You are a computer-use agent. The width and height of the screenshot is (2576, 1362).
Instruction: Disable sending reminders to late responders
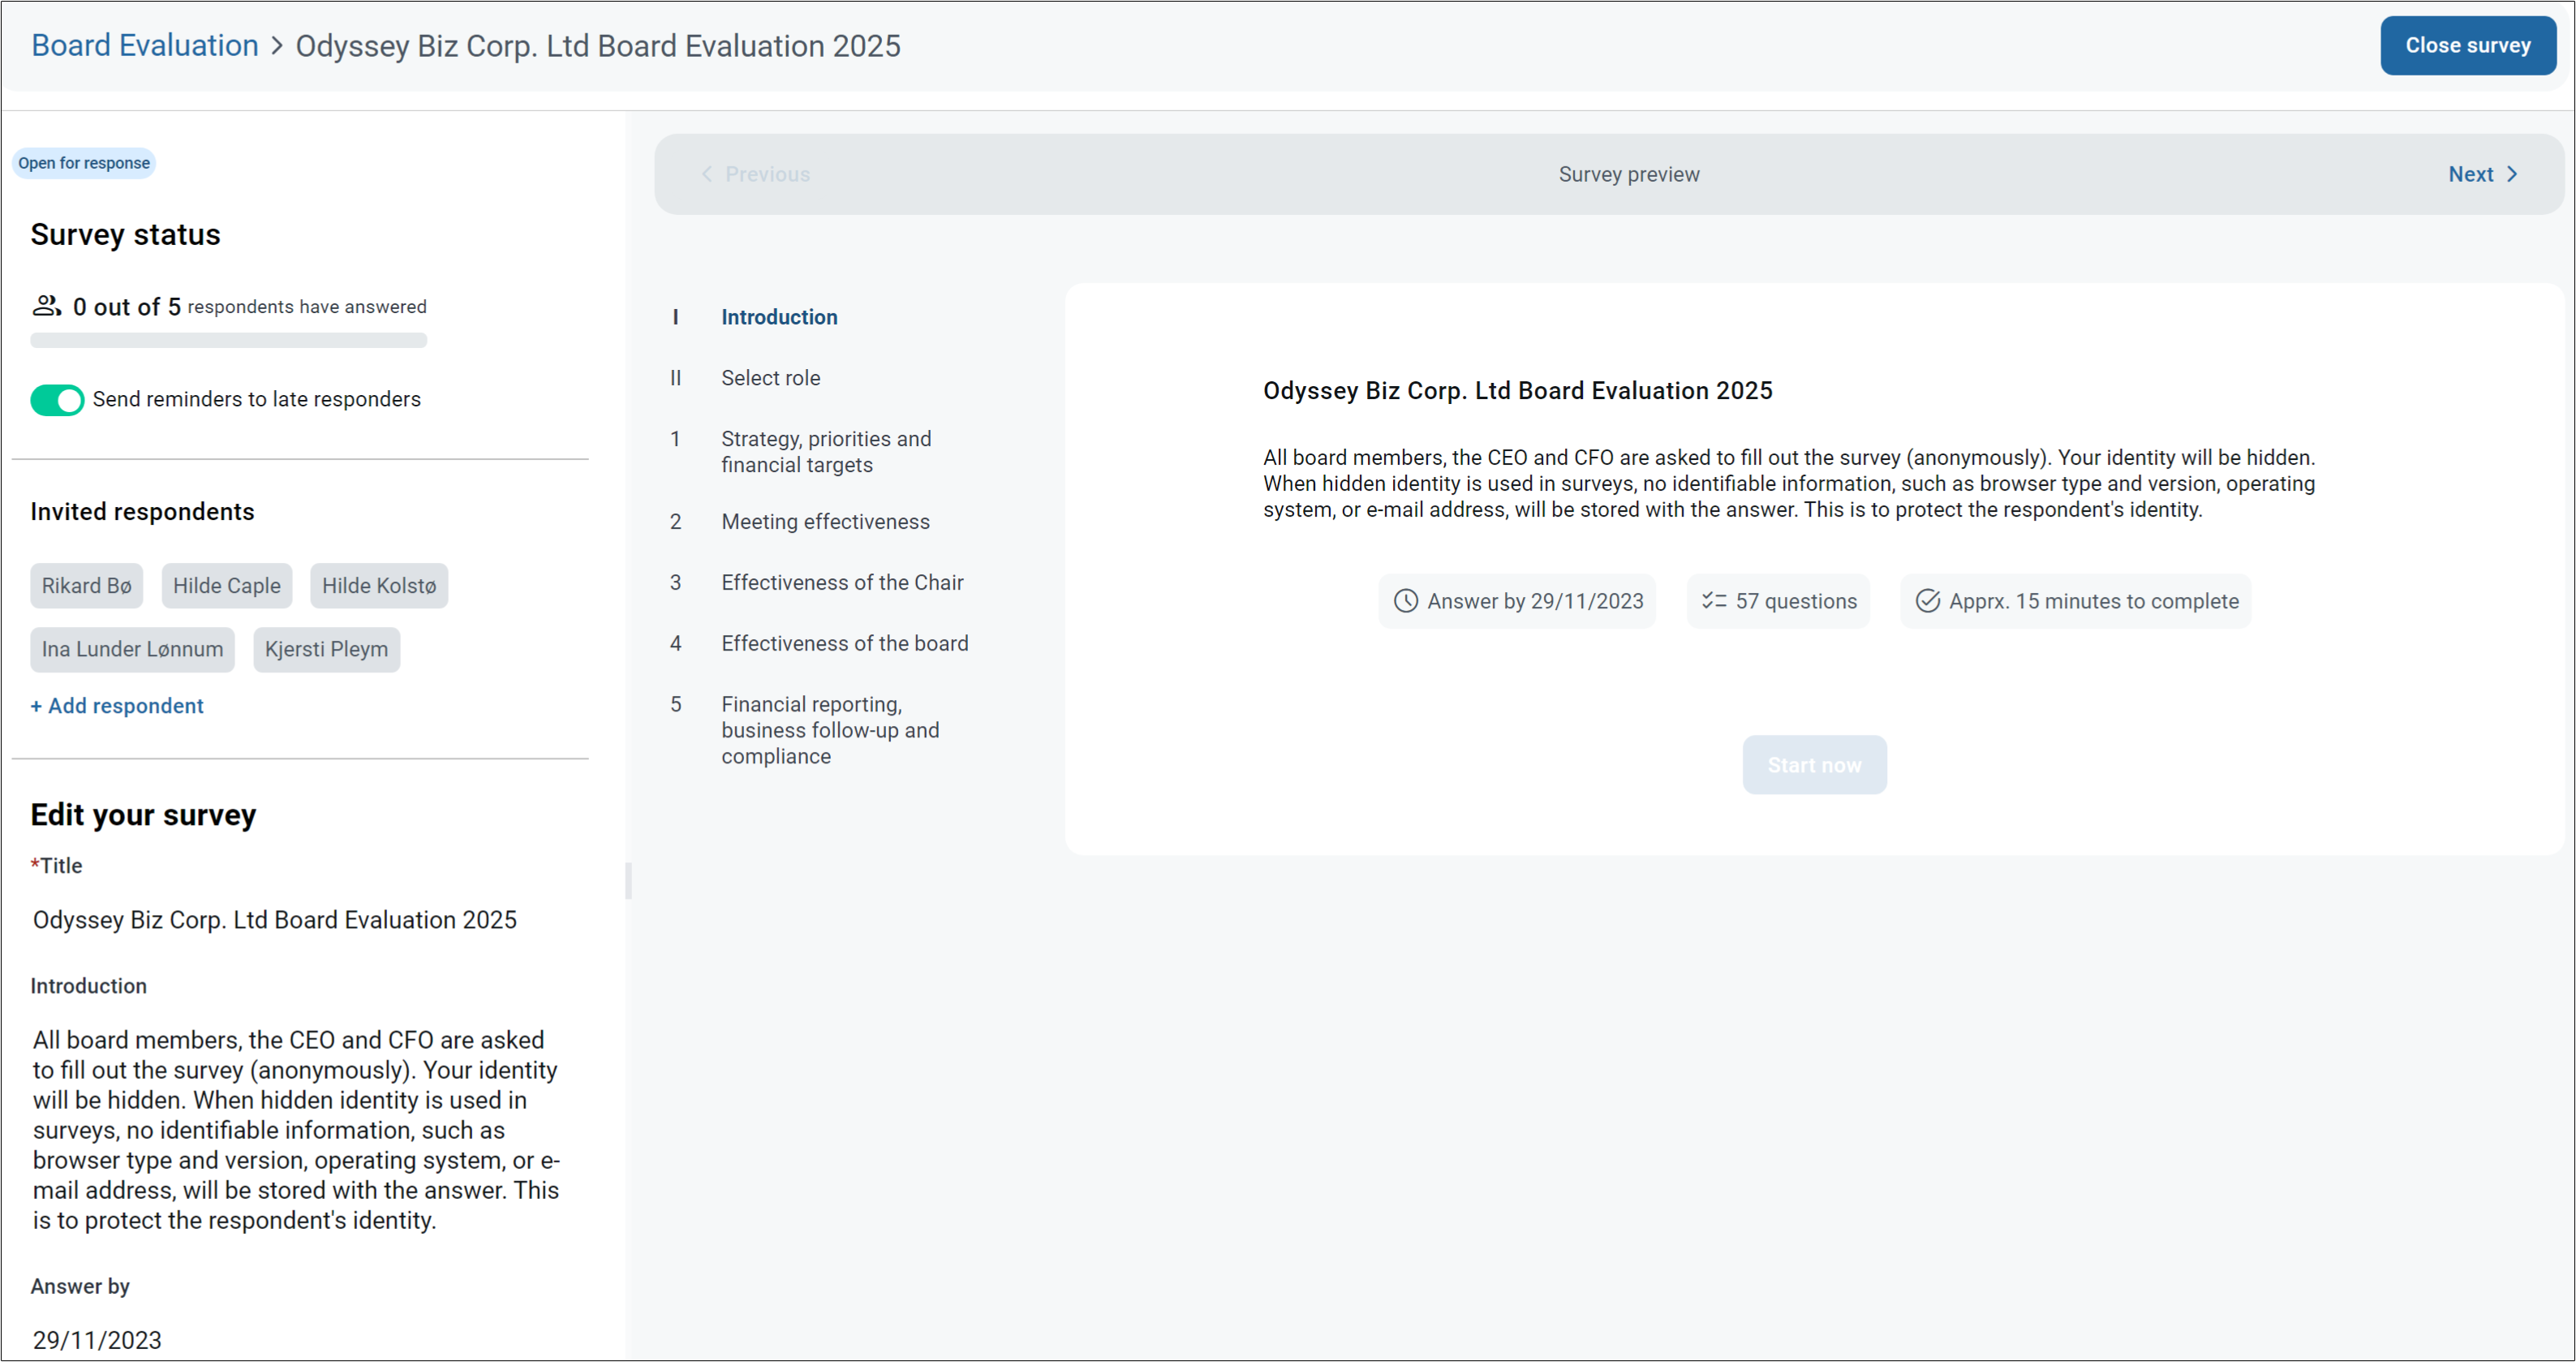click(x=57, y=400)
